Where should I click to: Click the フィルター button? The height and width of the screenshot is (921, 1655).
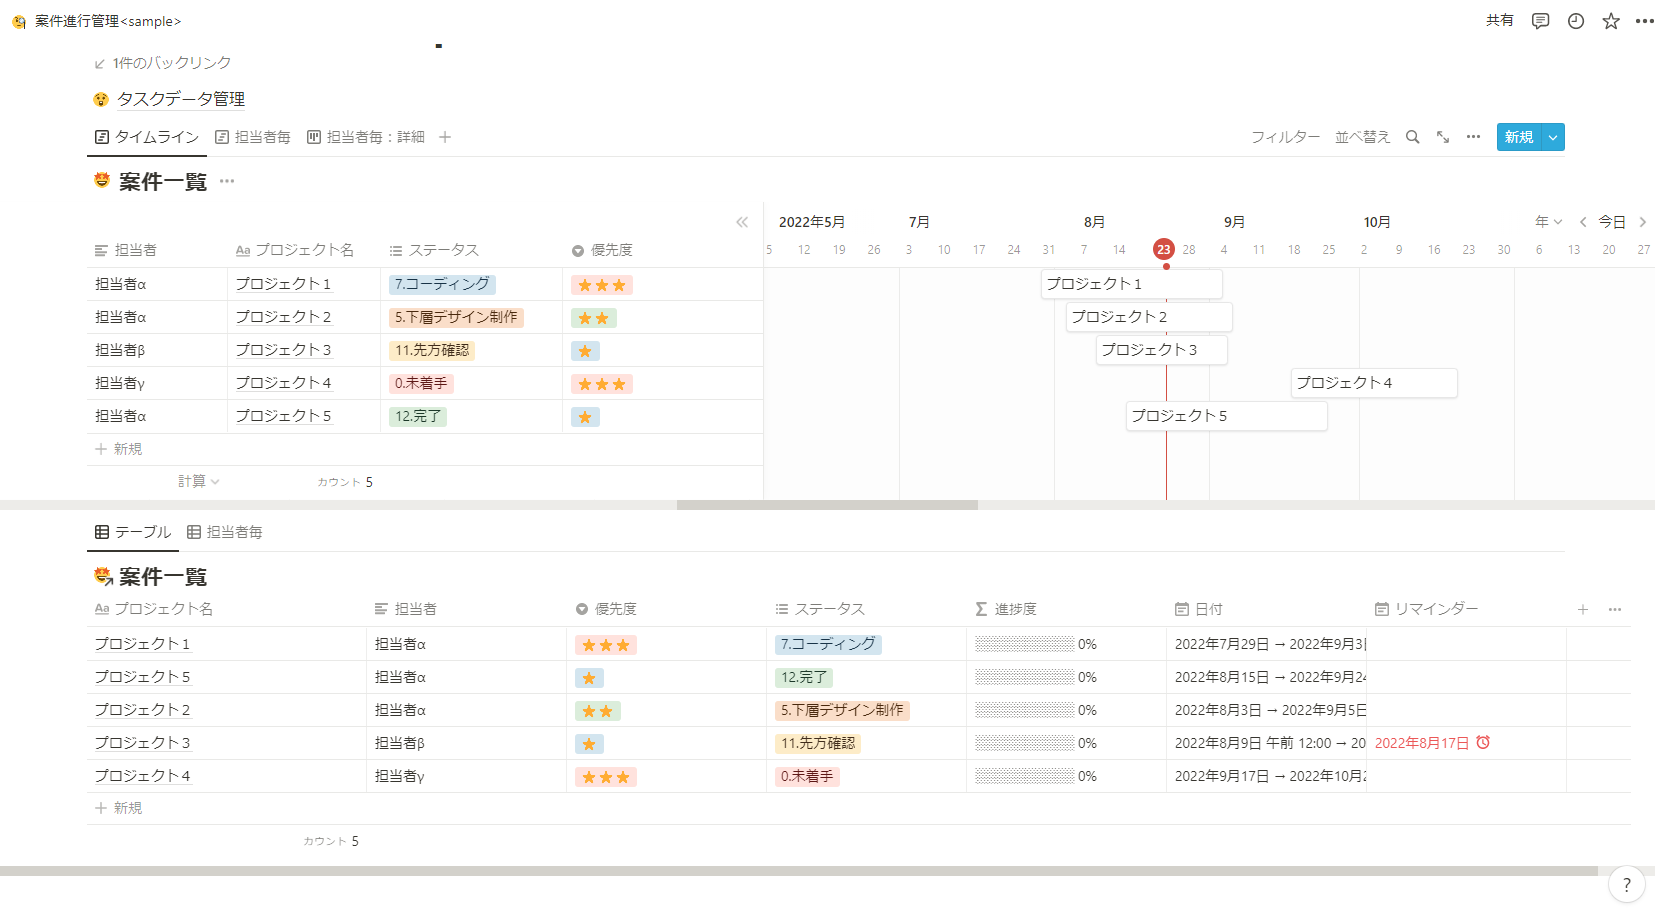click(x=1285, y=137)
